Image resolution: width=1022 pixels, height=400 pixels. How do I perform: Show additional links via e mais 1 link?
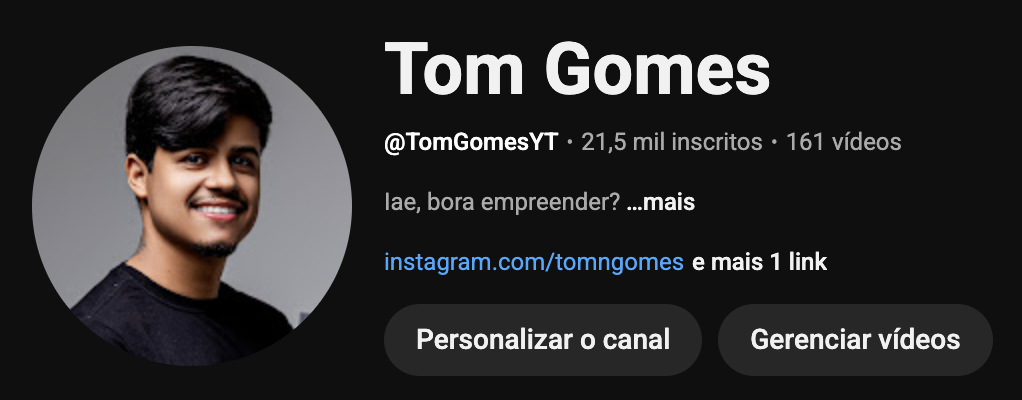(x=759, y=262)
